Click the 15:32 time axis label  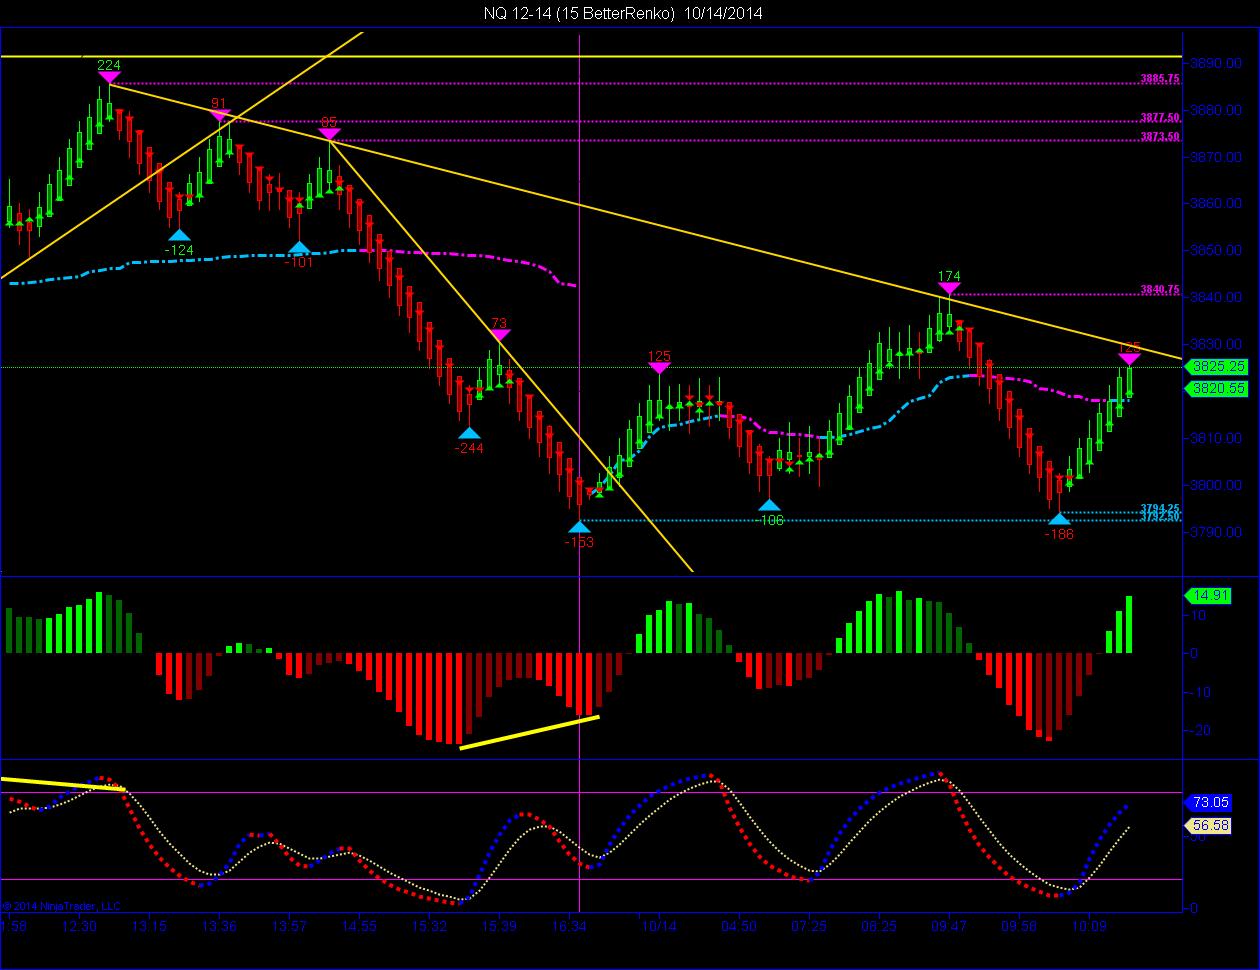coord(429,927)
